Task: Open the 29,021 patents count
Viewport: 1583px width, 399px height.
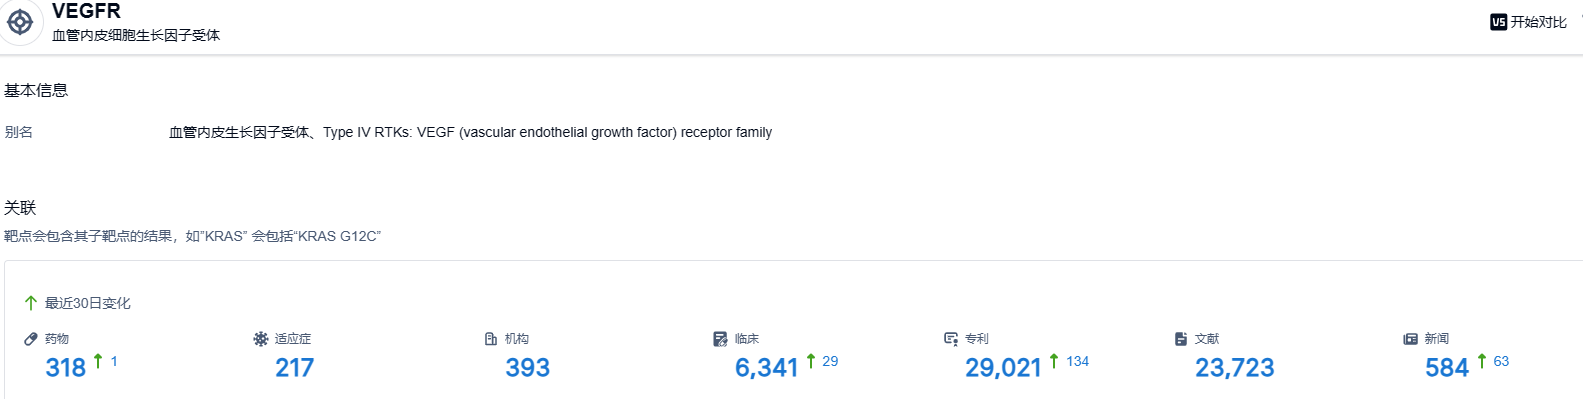Action: [1003, 368]
